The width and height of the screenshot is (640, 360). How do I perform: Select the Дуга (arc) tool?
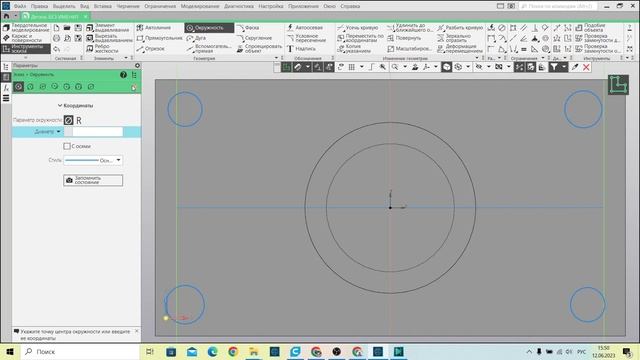196,38
